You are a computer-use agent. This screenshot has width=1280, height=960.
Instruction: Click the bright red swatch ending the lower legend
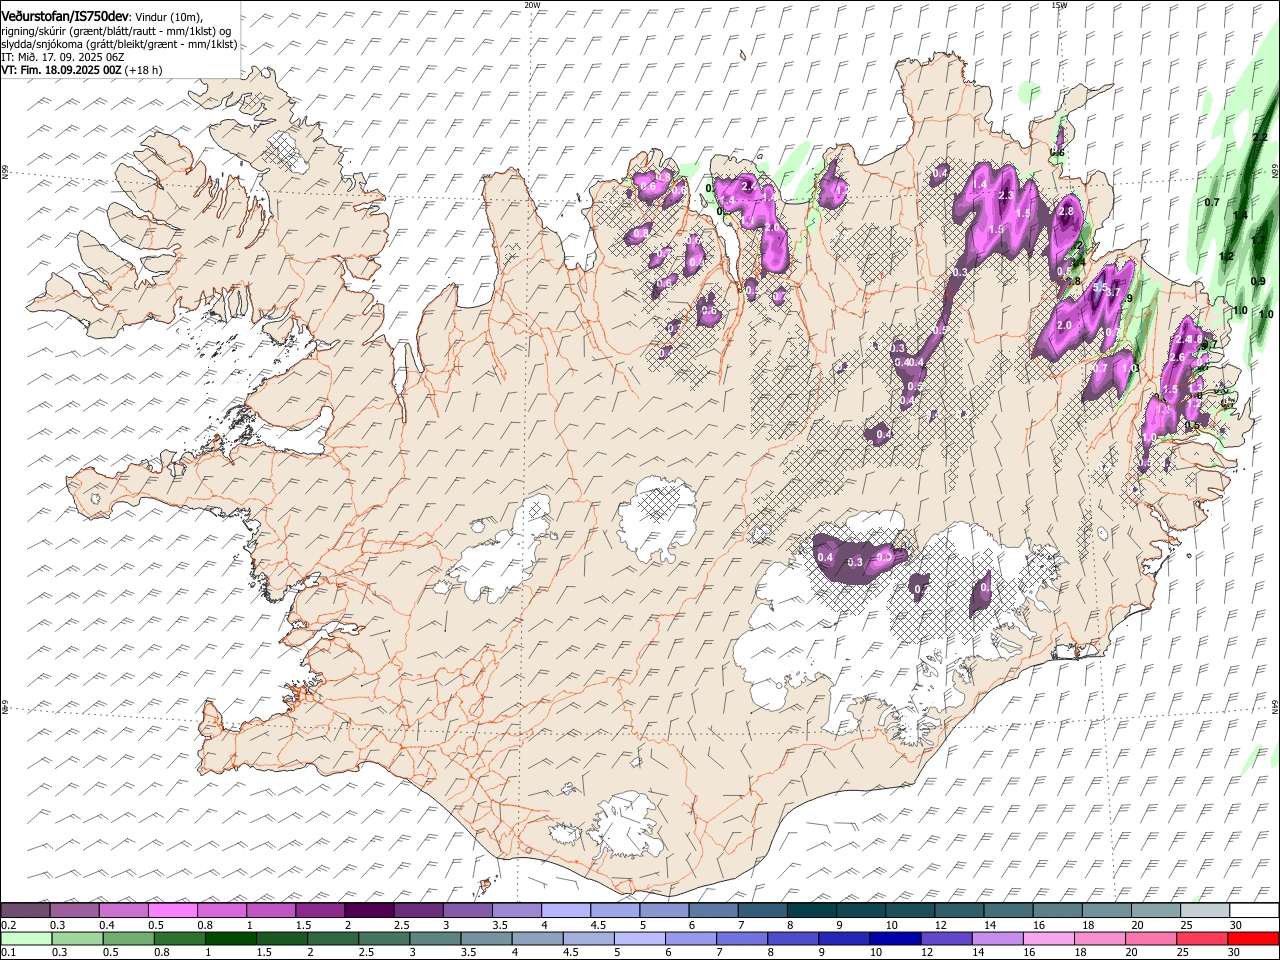pos(1253,939)
